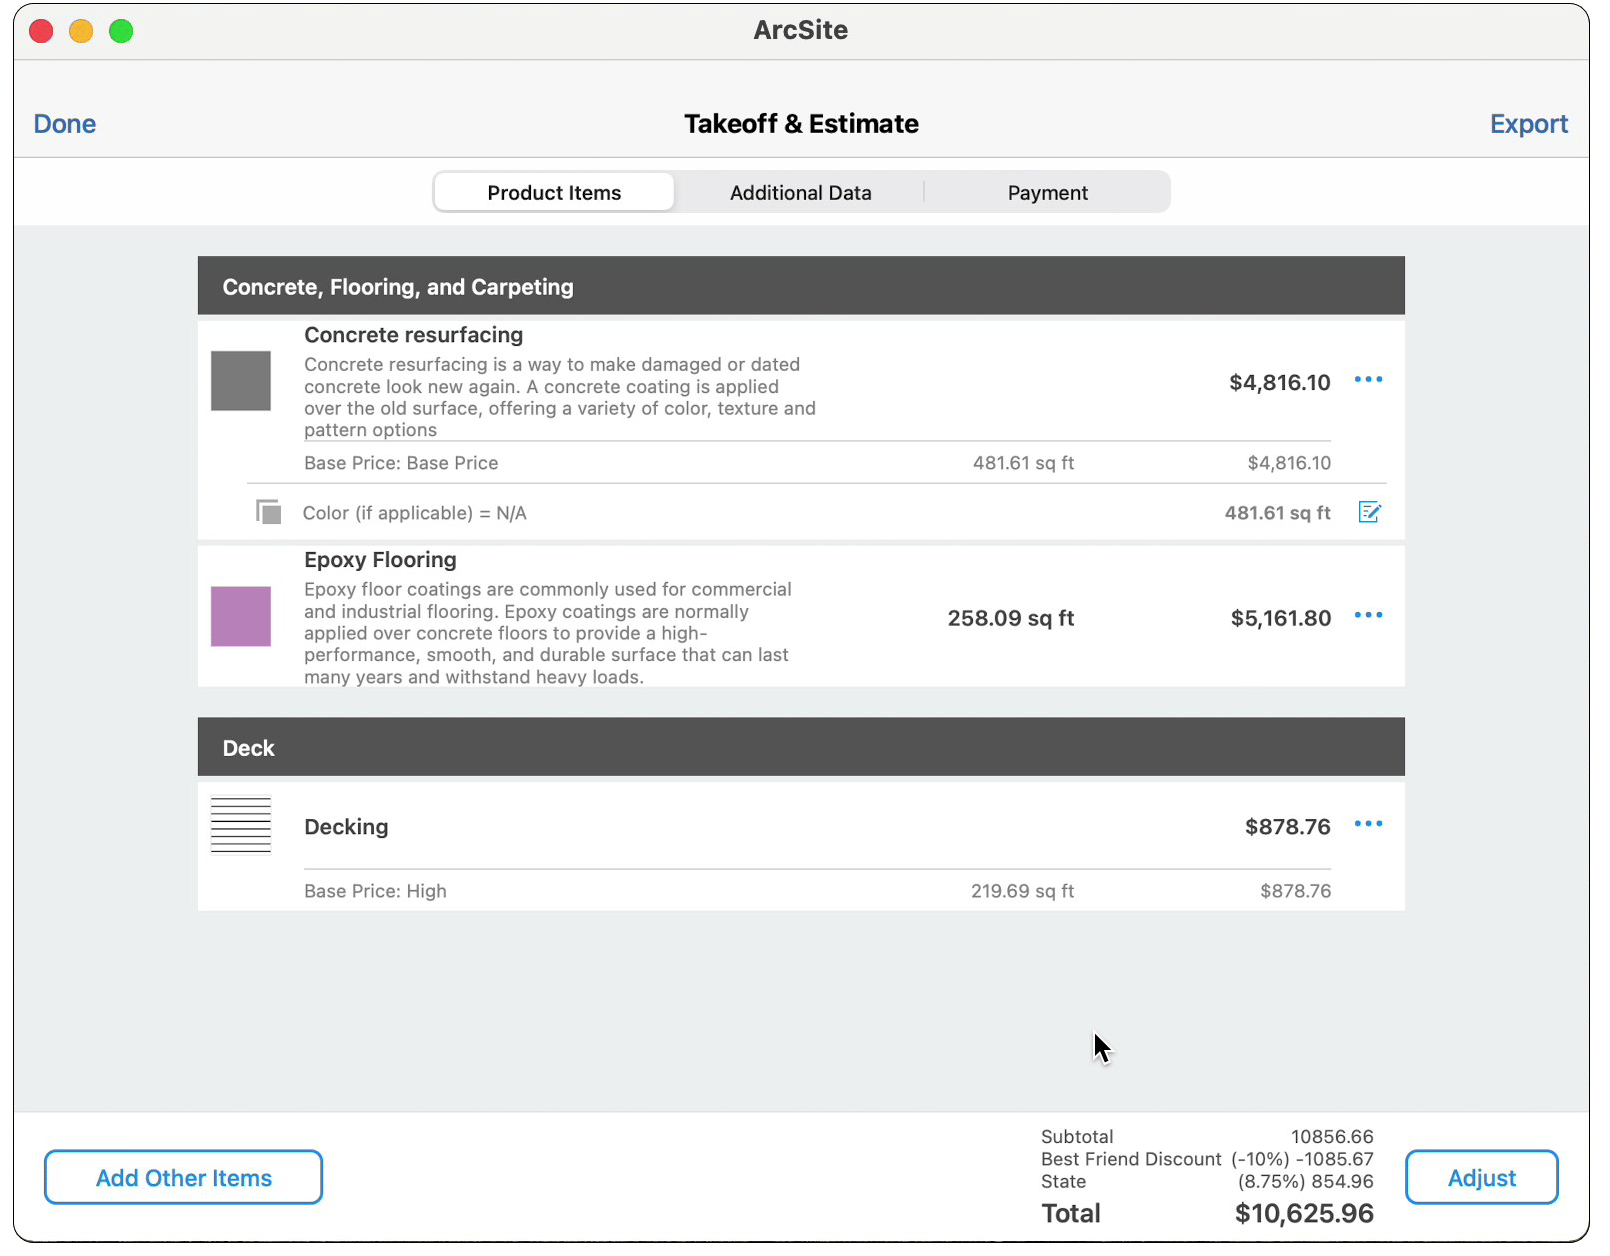Open the Epoxy Flooring ellipsis menu
The height and width of the screenshot is (1256, 1610).
point(1369,615)
